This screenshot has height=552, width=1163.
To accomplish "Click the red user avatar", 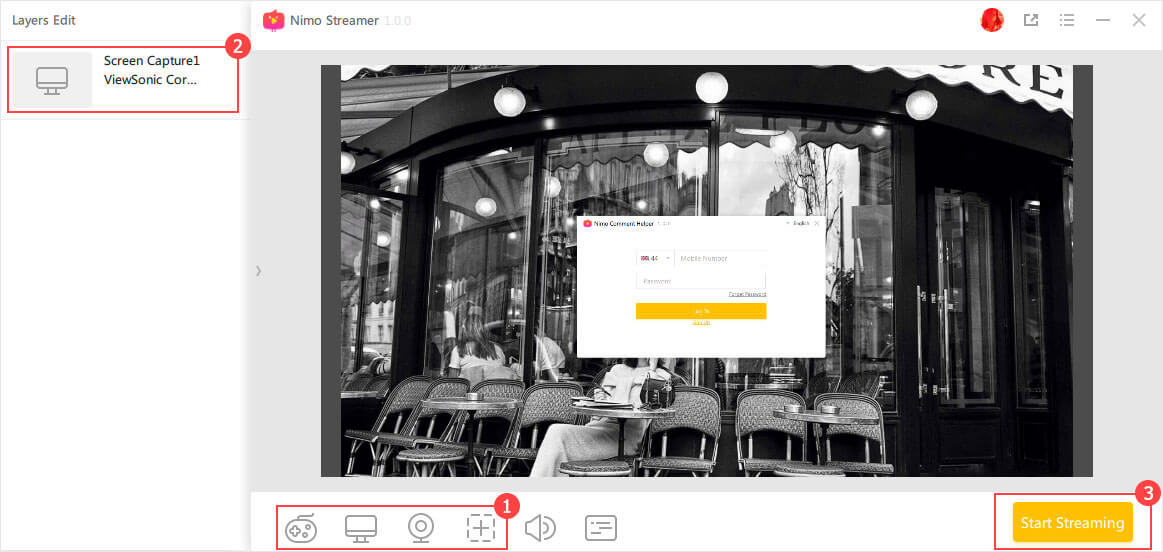I will tap(992, 20).
